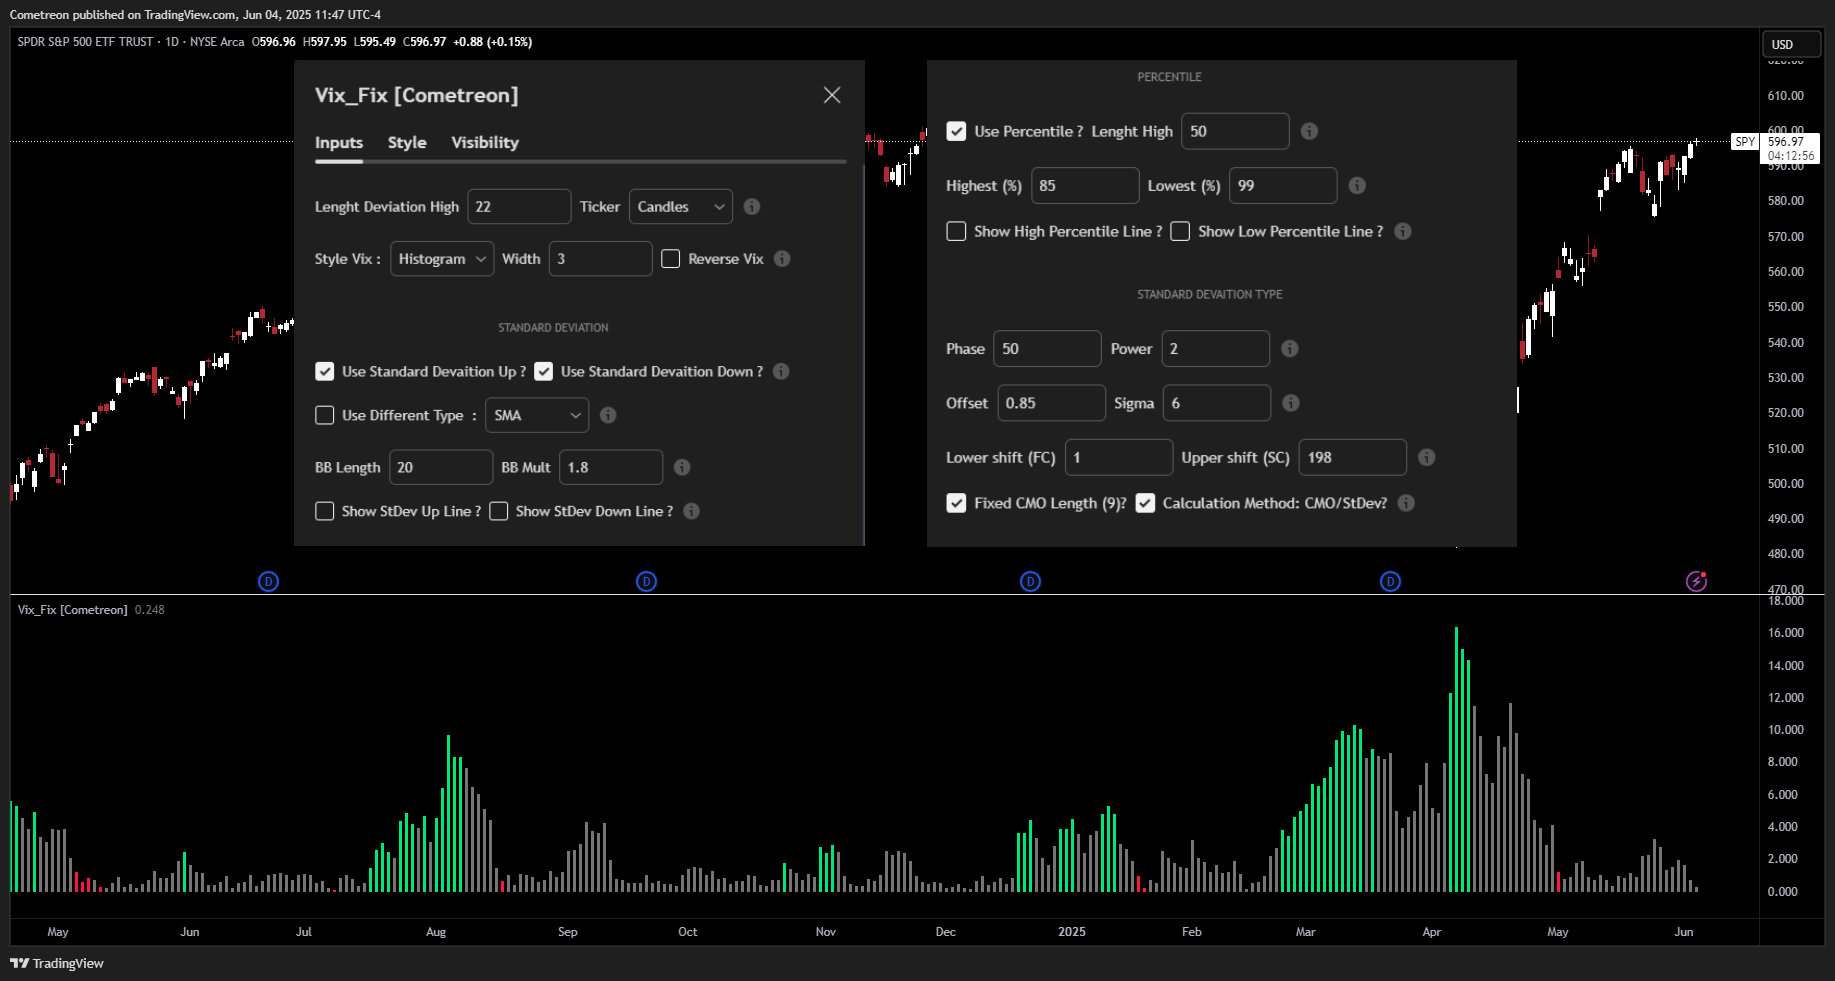The image size is (1835, 981).
Task: Click the Phase input field
Action: pyautogui.click(x=1047, y=348)
